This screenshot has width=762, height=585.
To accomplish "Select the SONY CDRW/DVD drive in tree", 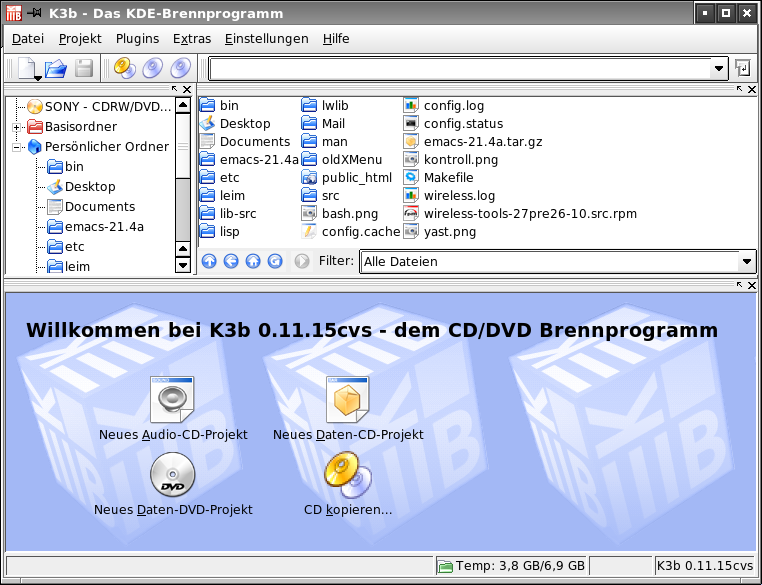I will 99,106.
